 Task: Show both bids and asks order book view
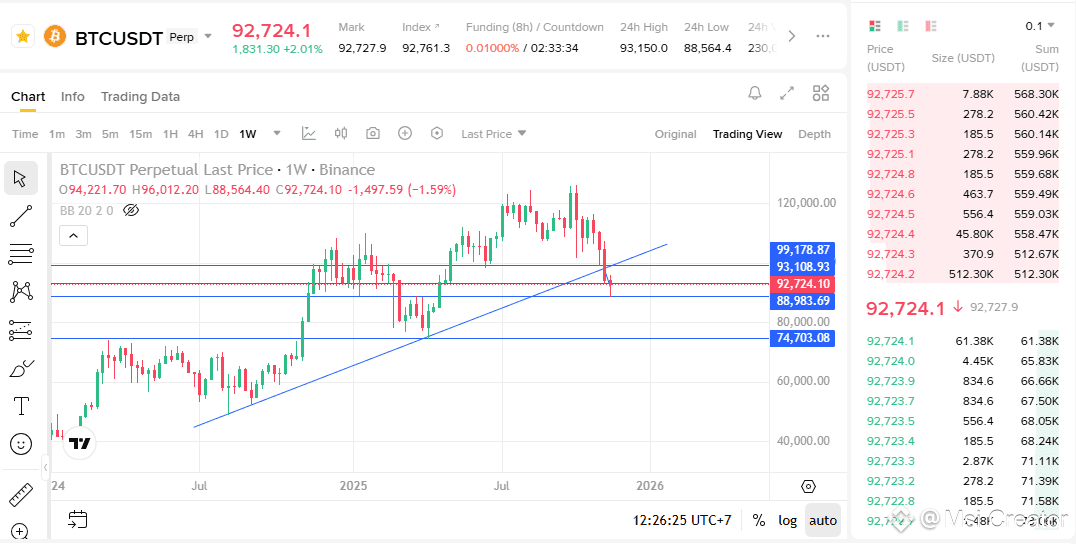click(x=874, y=26)
